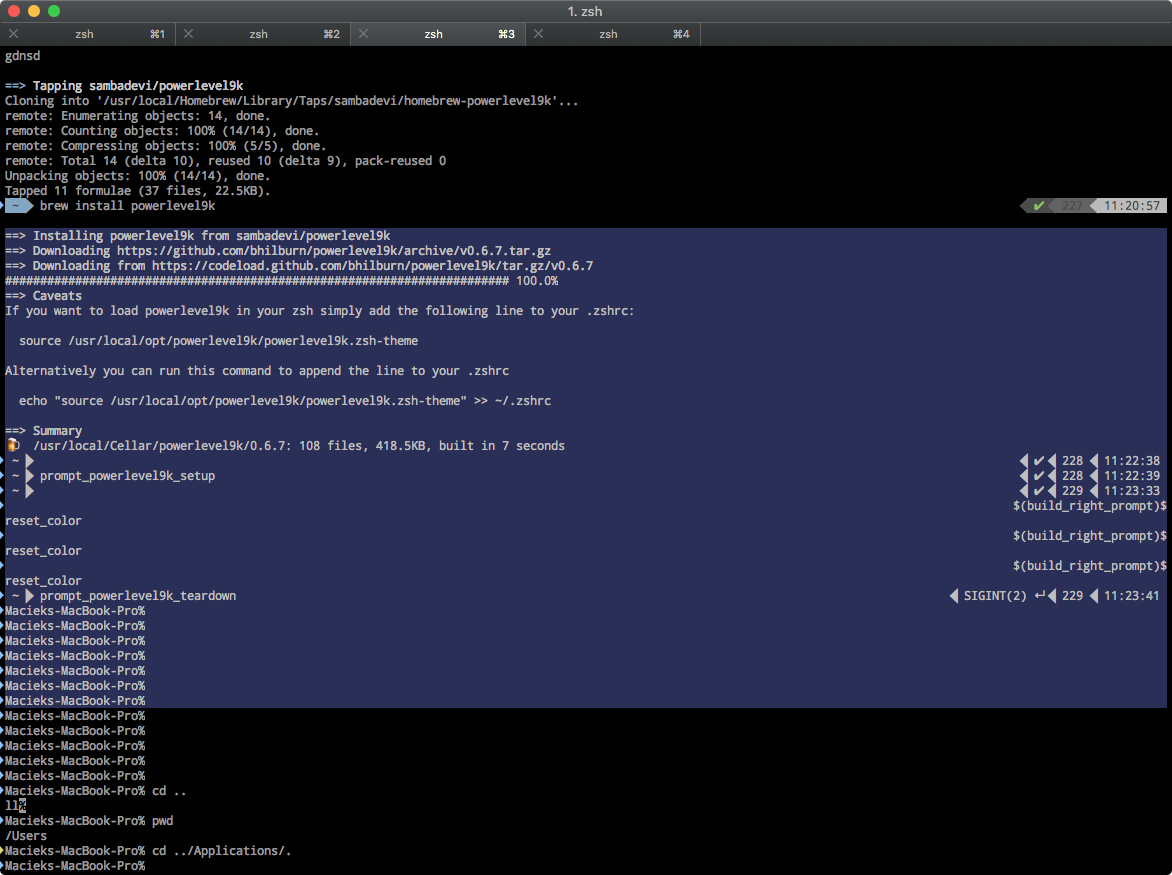Click the 11:22:38 timestamp
The height and width of the screenshot is (875, 1172).
[x=1132, y=461]
